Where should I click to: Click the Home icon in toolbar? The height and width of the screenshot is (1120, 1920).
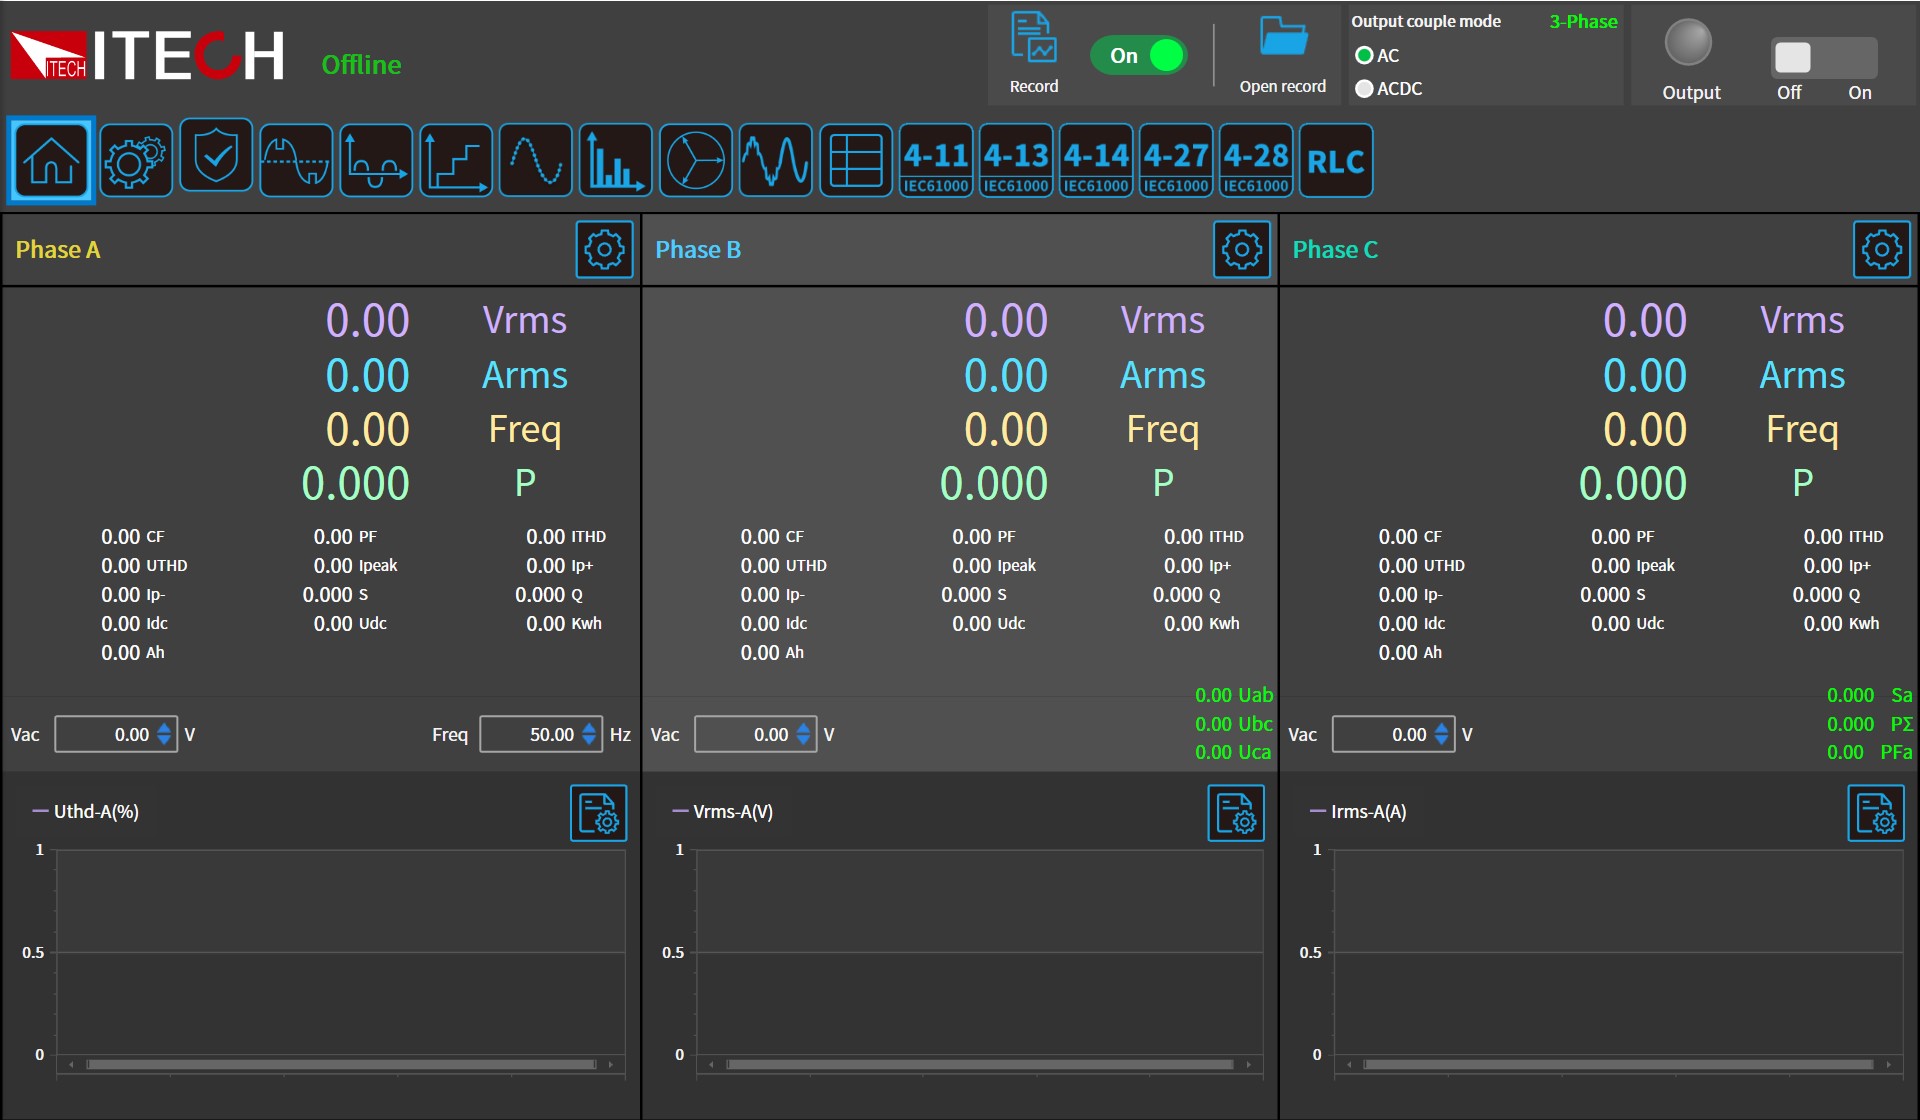tap(51, 161)
